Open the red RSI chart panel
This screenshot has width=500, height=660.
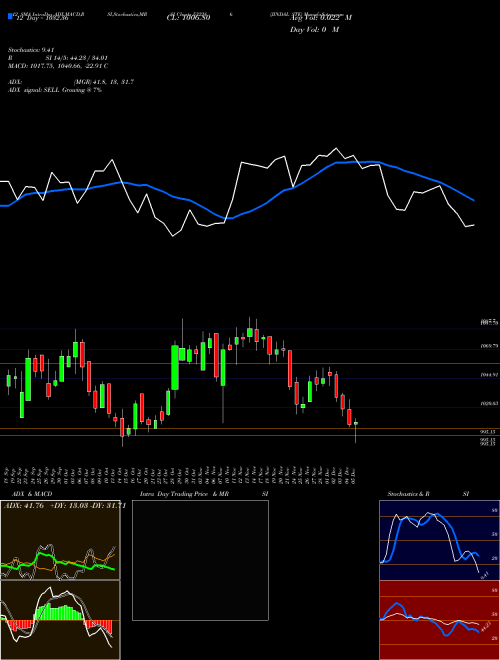point(439,620)
